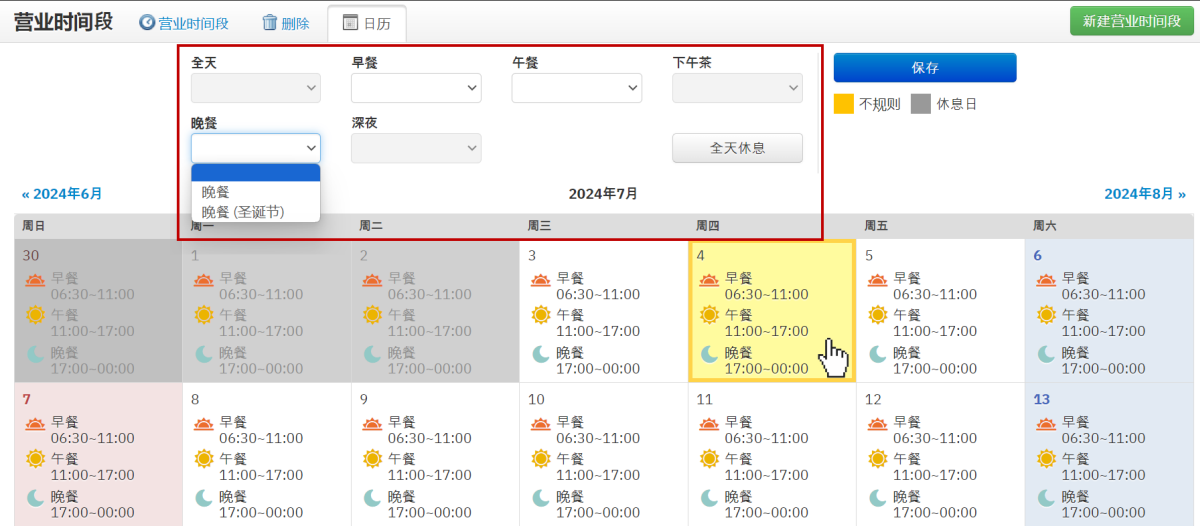Click 17:00~00:00 time on day 11
Screen dimensions: 1200x526
pos(767,512)
